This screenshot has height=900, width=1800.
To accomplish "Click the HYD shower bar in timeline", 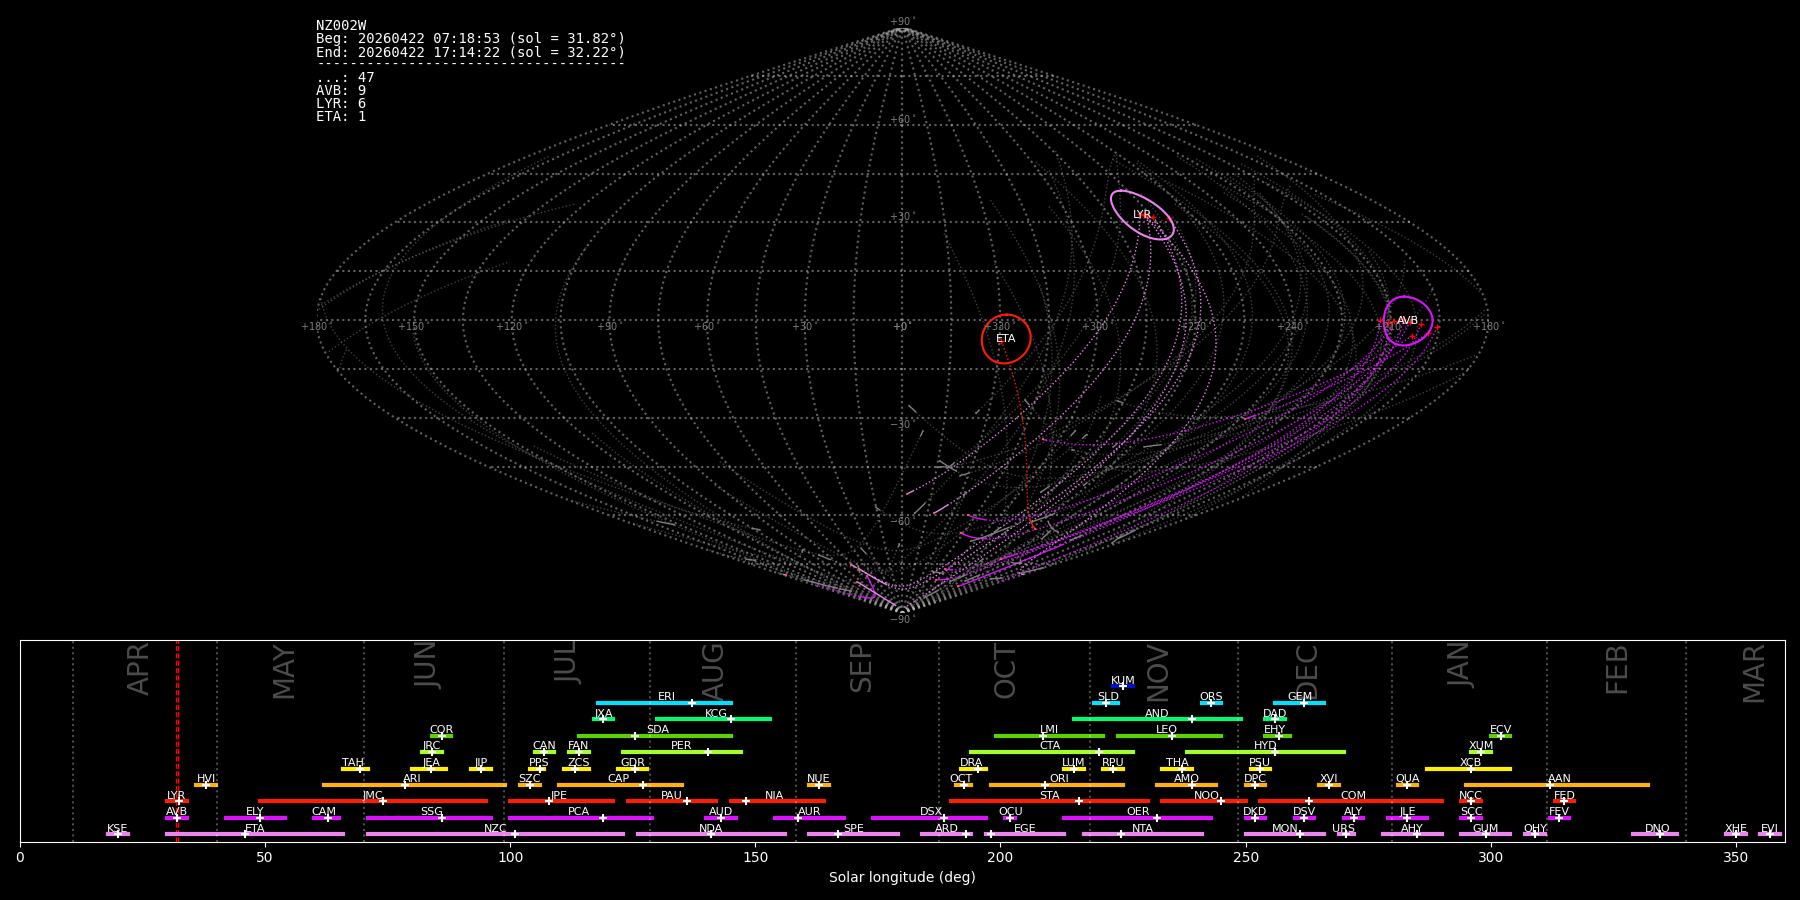I will pos(1265,752).
